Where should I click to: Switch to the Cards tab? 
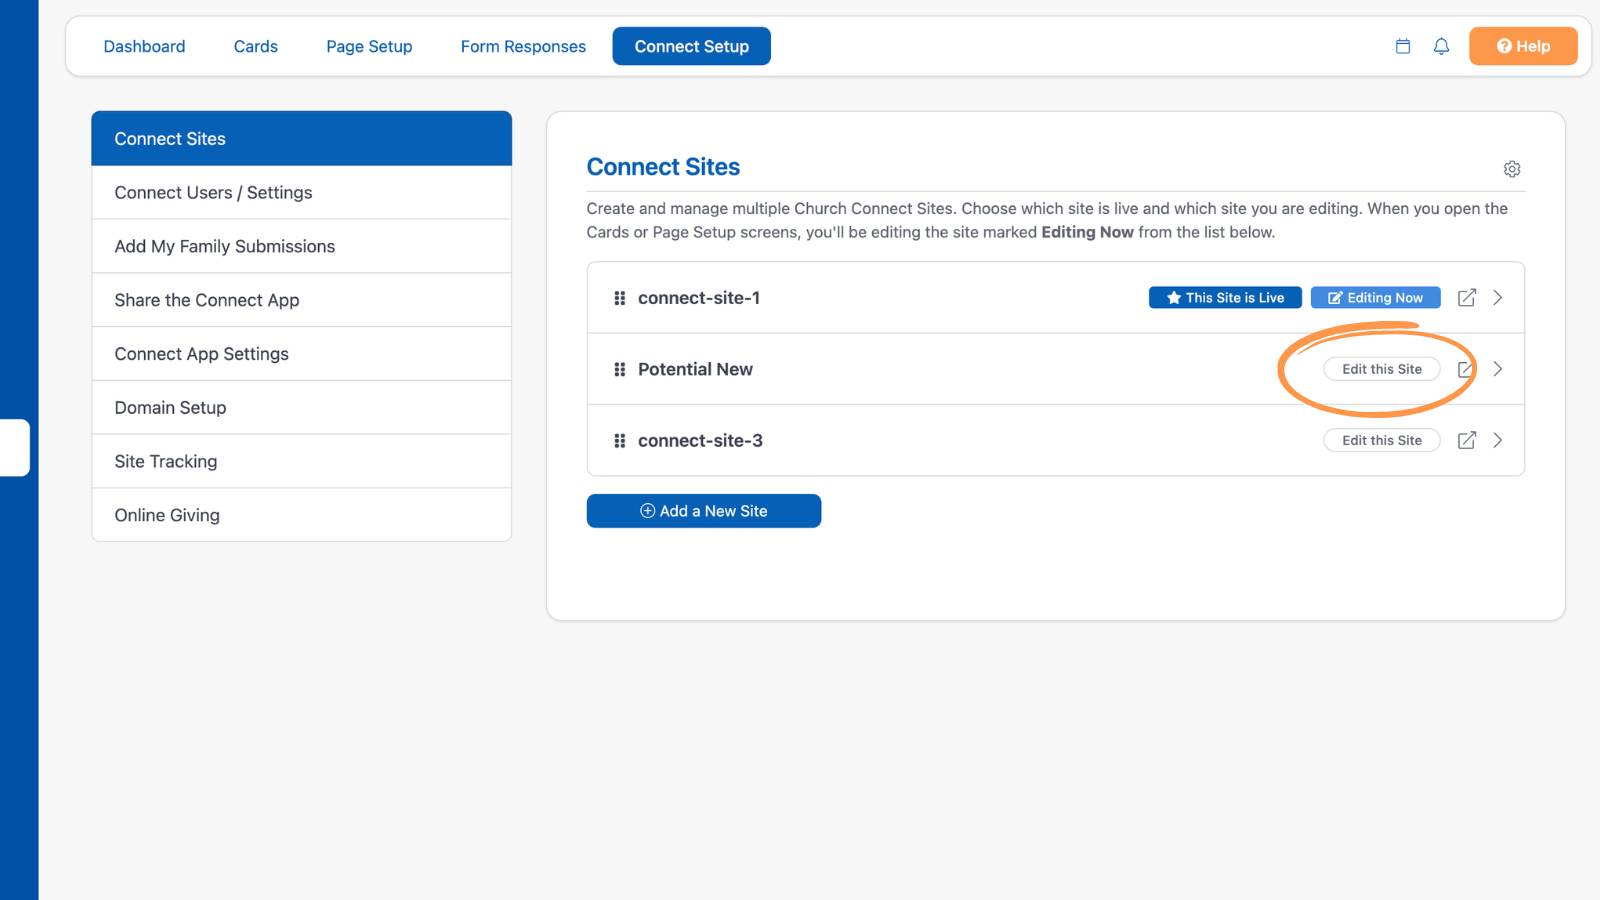coord(256,46)
